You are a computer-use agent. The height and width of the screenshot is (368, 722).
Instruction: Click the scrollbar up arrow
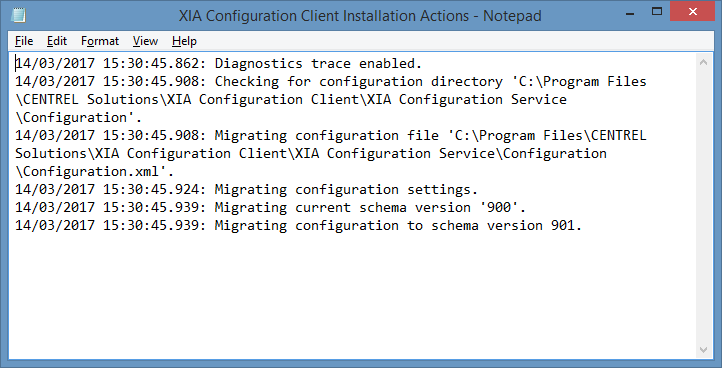click(x=703, y=62)
